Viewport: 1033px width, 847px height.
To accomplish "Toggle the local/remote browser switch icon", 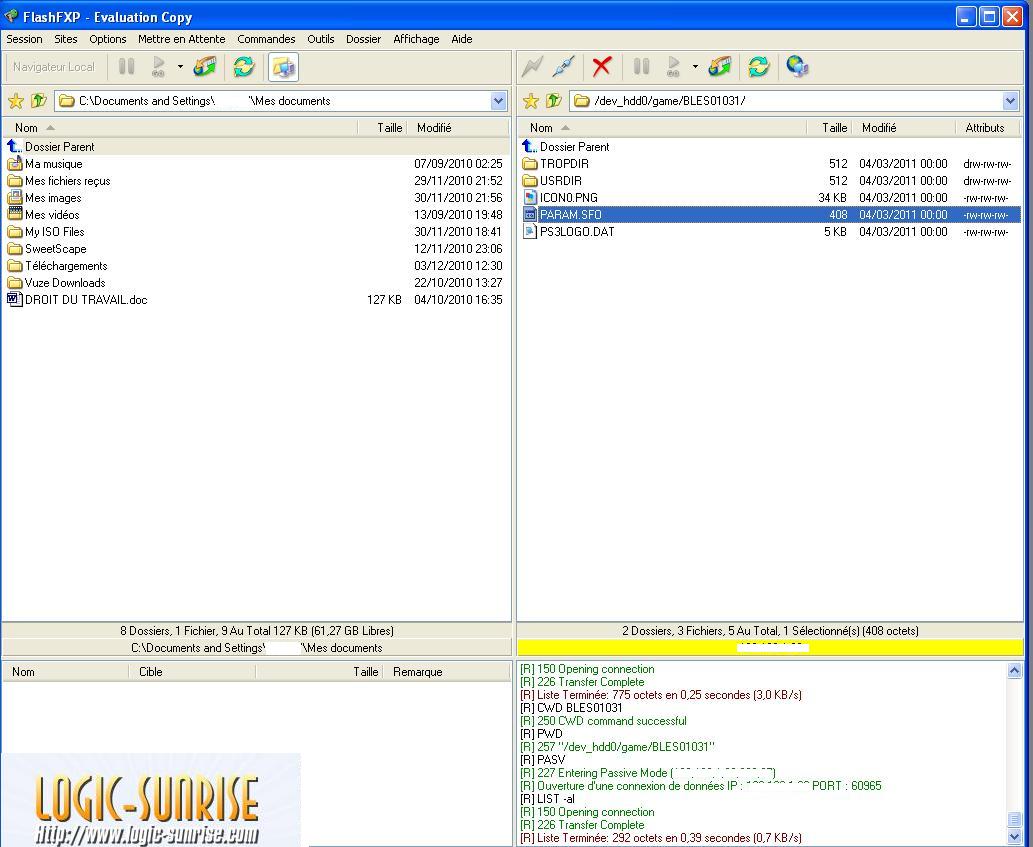I will tap(284, 67).
